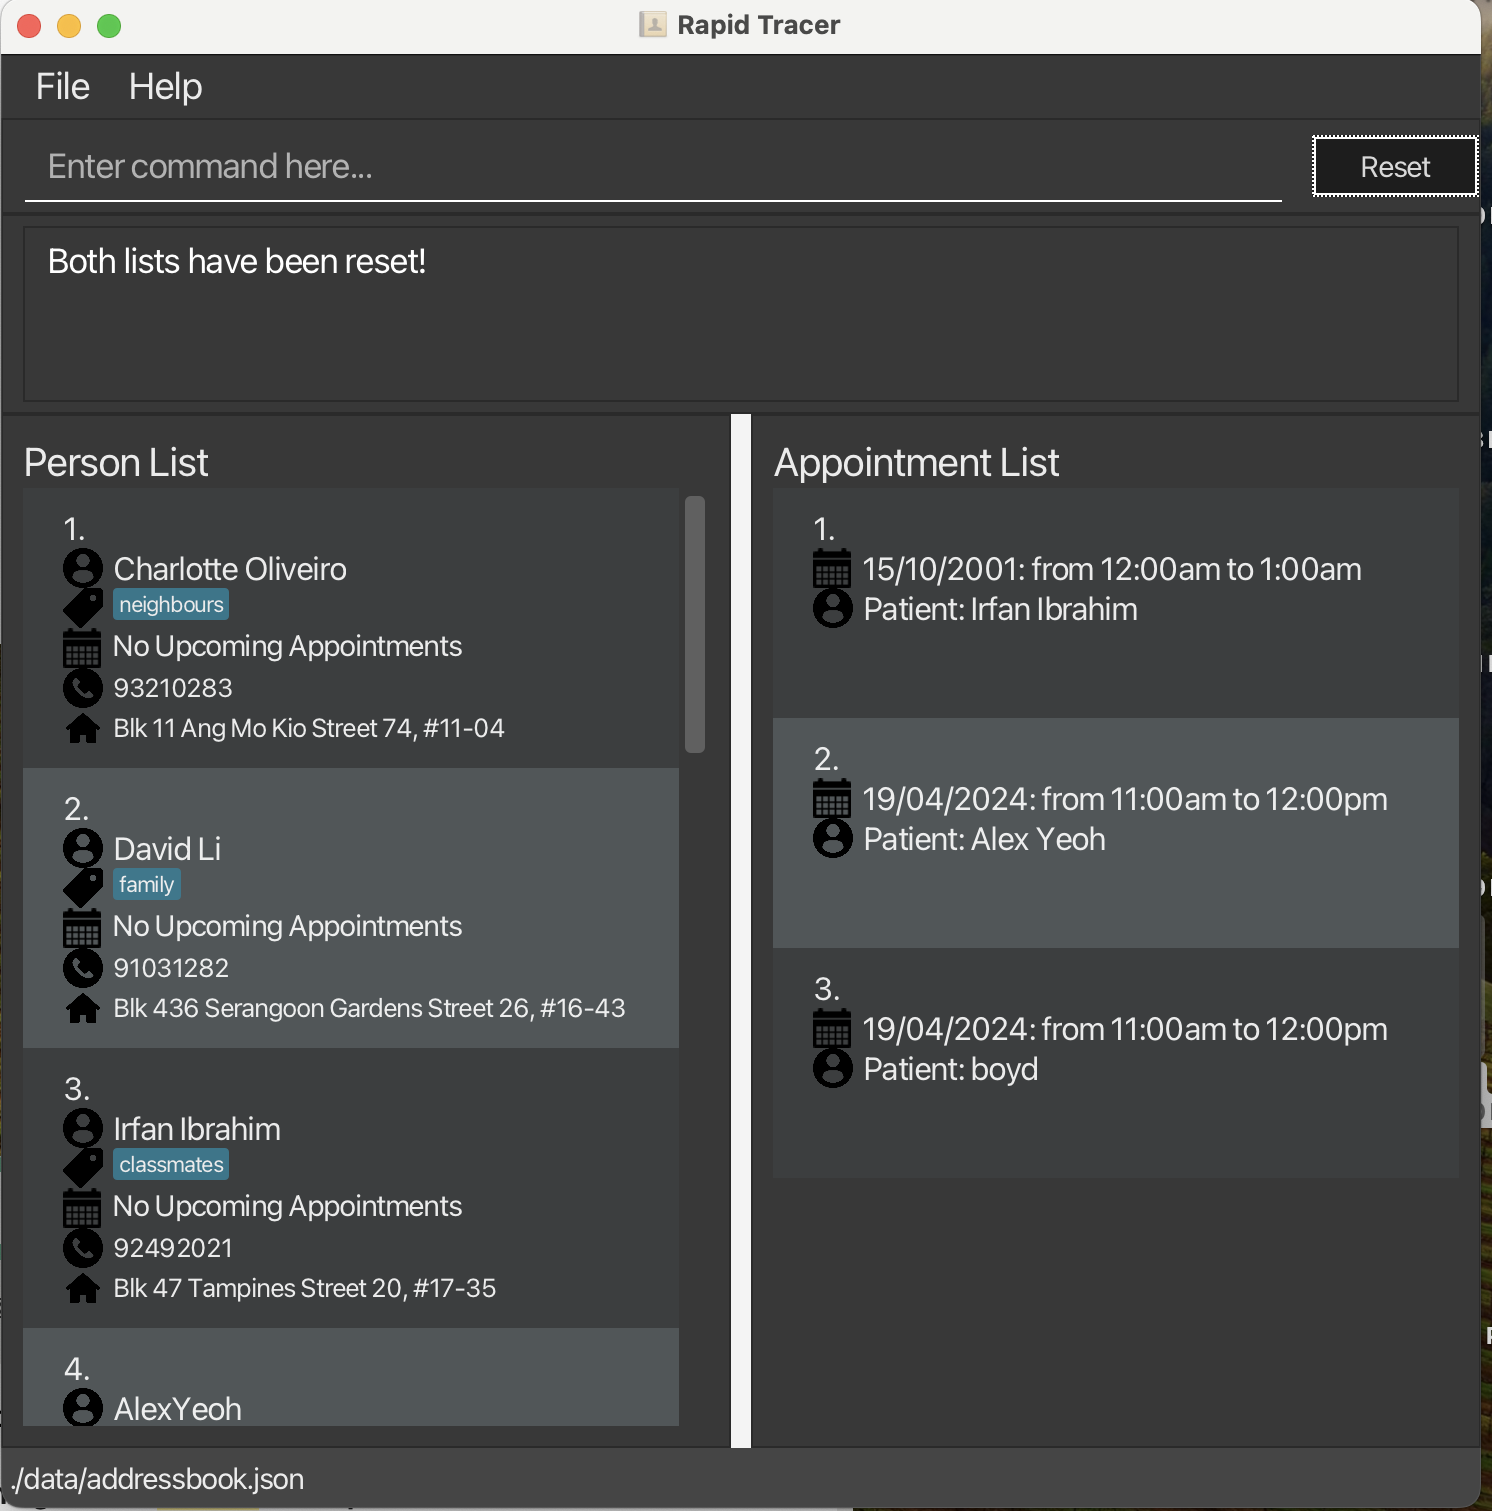The image size is (1492, 1511).
Task: Click the Person List scrollbar thumb
Action: (x=695, y=624)
